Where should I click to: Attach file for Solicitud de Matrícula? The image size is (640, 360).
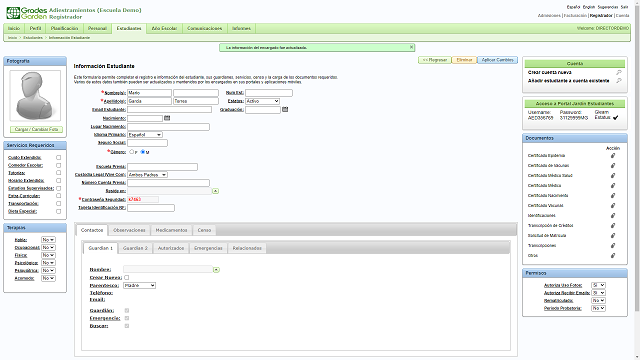coord(613,236)
